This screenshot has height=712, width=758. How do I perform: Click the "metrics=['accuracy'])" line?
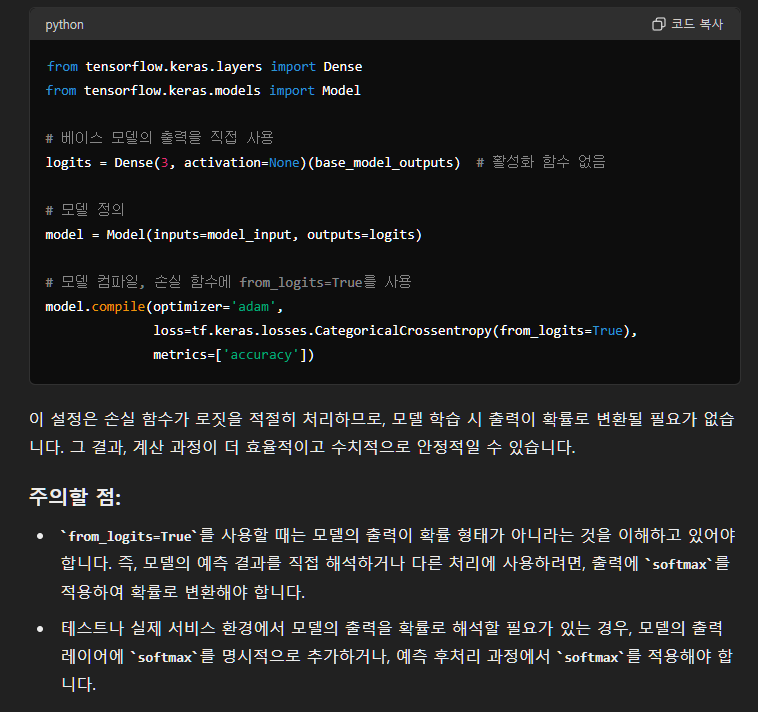pos(233,355)
